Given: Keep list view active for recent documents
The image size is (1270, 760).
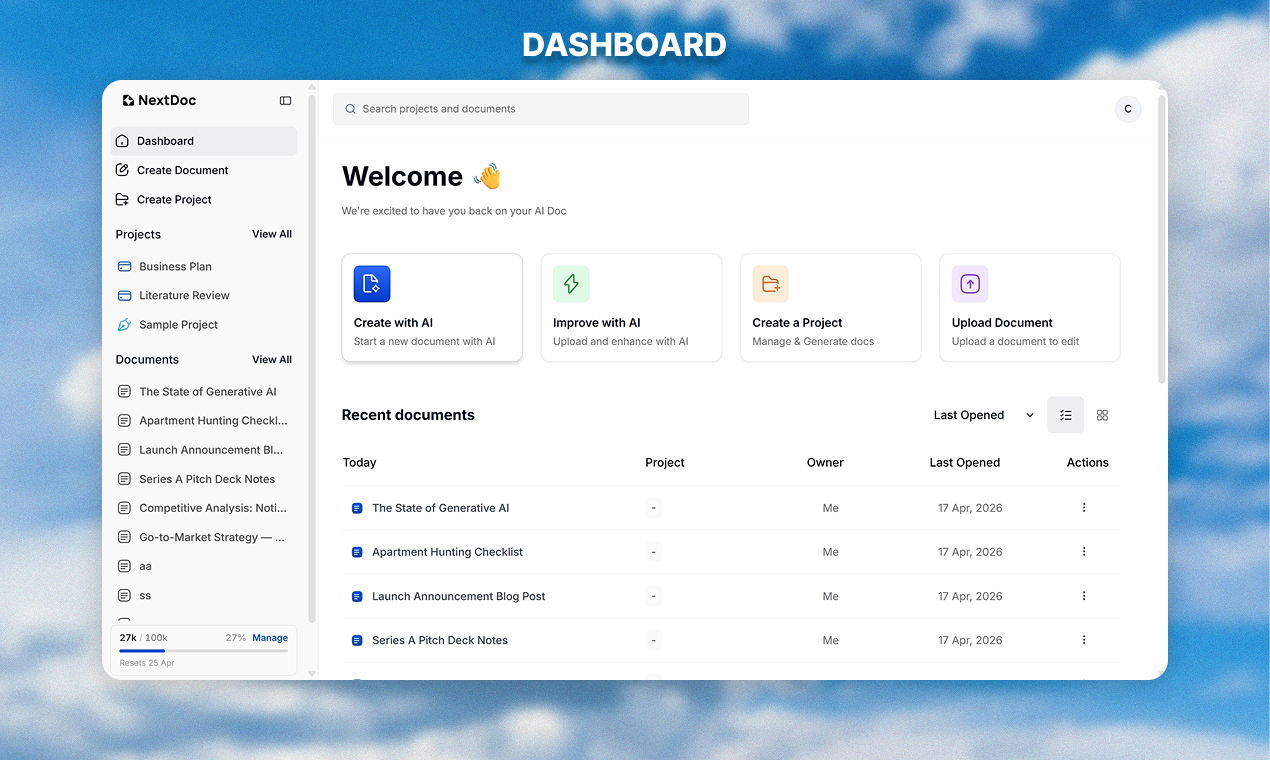Looking at the screenshot, I should [x=1065, y=414].
